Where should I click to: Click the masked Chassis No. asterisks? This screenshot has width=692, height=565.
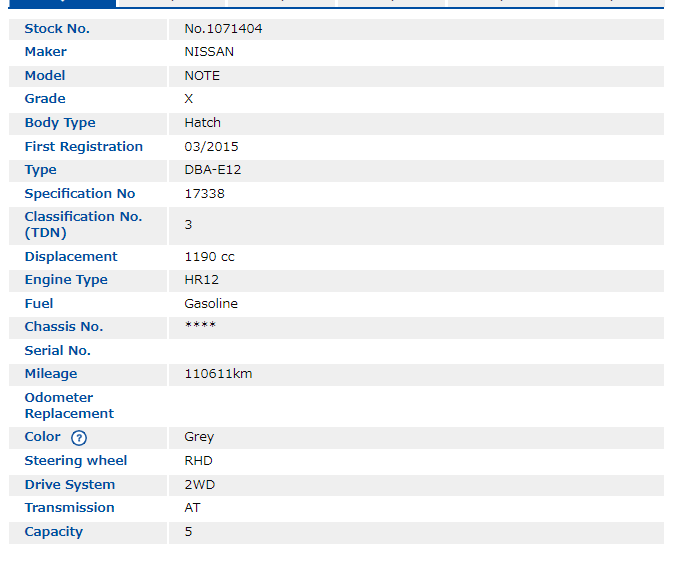(x=200, y=327)
